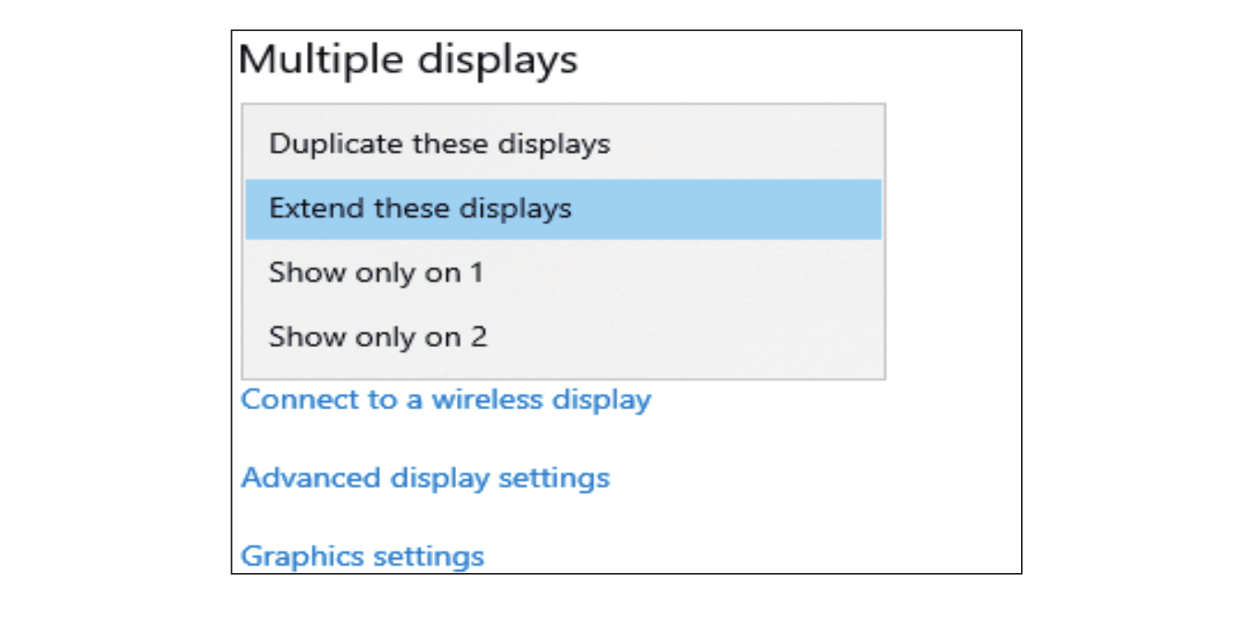The height and width of the screenshot is (618, 1256).
Task: Switch mode to show only screen 2
Action: point(378,337)
